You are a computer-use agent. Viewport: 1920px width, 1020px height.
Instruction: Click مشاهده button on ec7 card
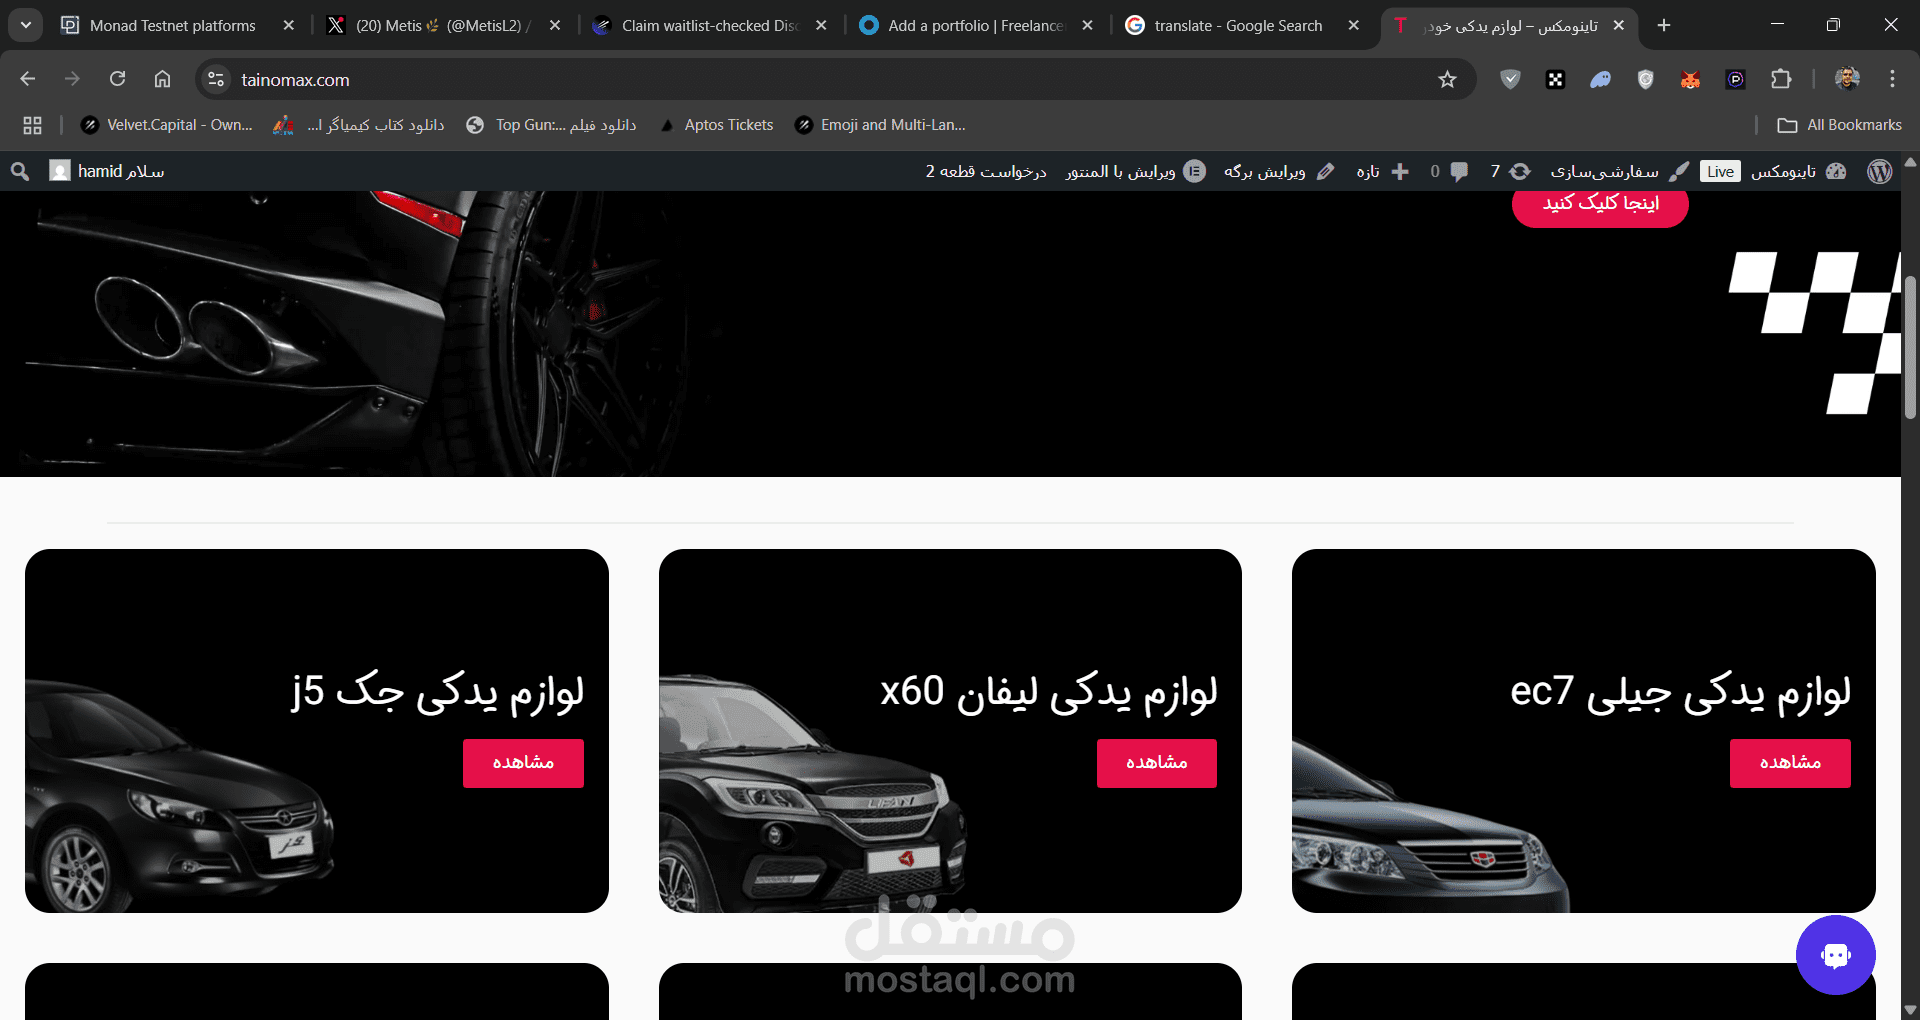tap(1790, 763)
